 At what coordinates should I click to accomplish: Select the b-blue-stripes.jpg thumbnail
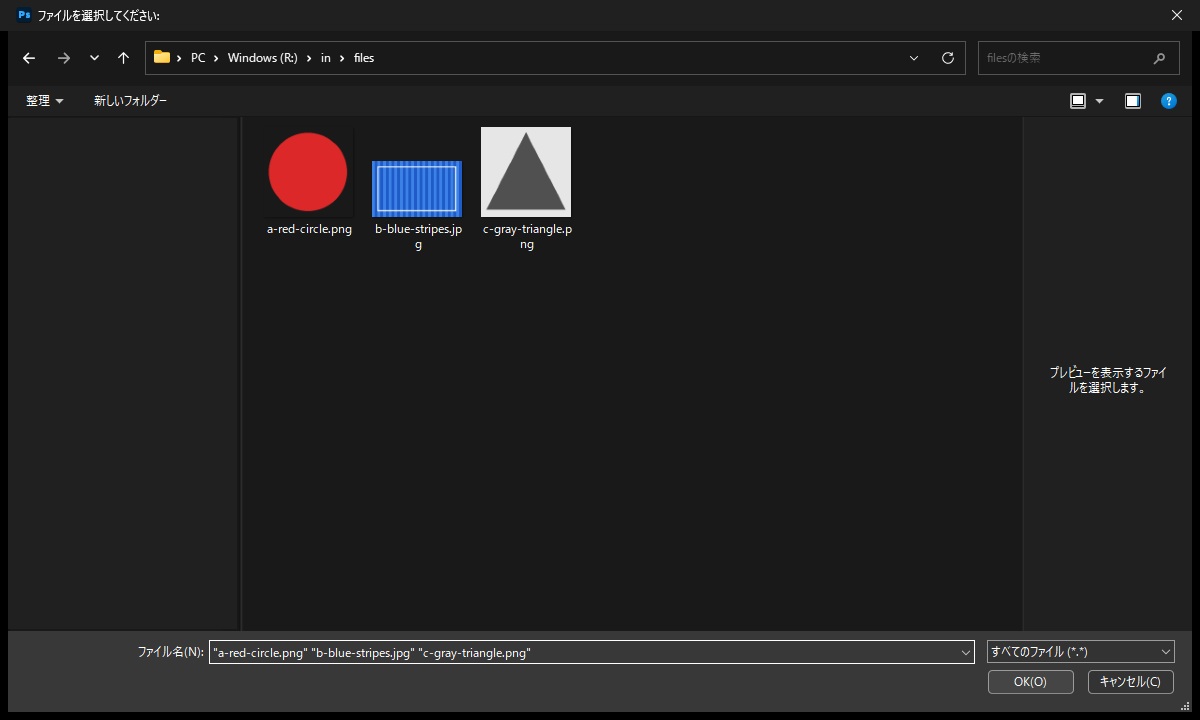[x=417, y=189]
